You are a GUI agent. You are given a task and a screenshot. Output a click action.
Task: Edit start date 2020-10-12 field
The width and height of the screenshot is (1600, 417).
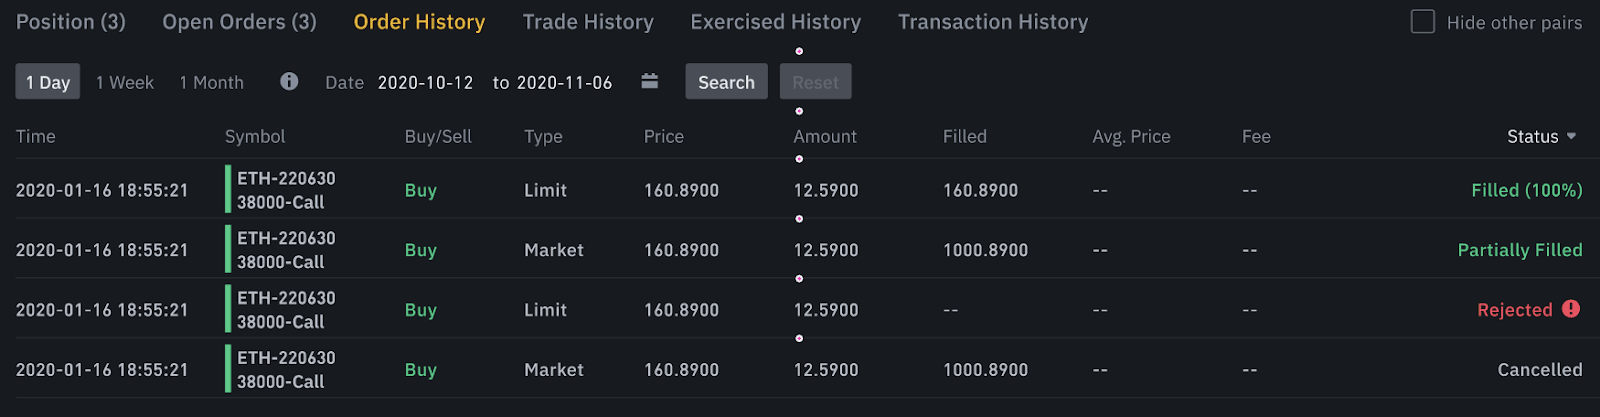coord(426,83)
